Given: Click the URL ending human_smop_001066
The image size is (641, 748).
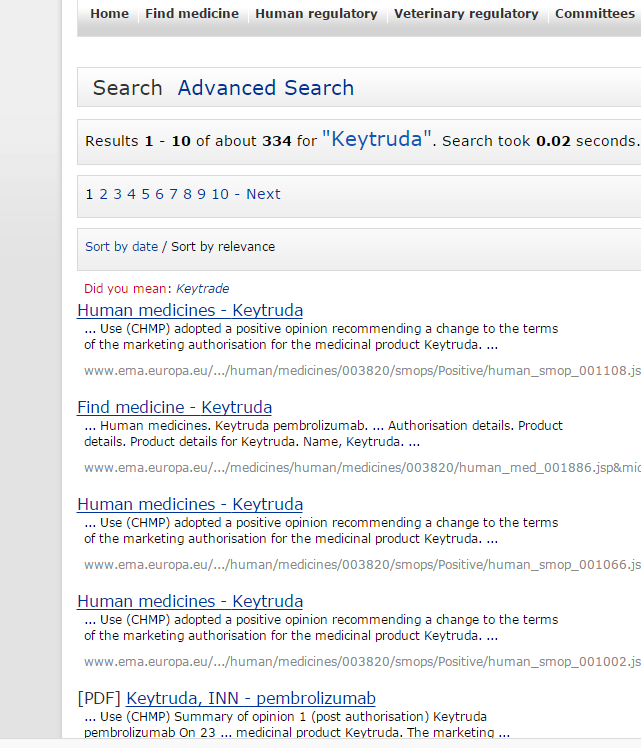Looking at the screenshot, I should 362,565.
